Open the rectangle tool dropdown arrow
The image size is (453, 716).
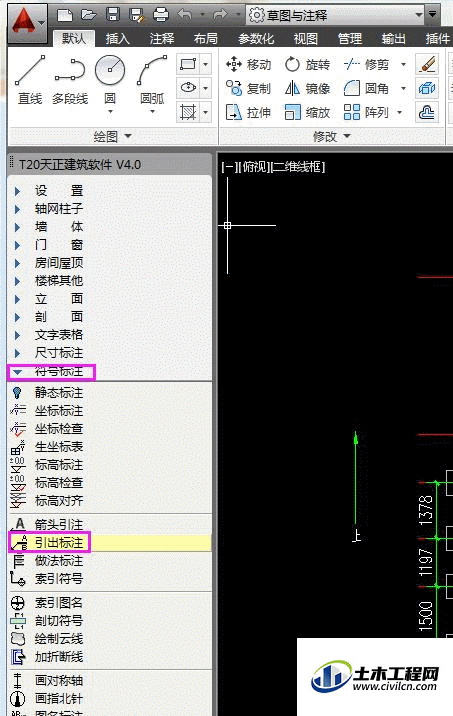206,64
